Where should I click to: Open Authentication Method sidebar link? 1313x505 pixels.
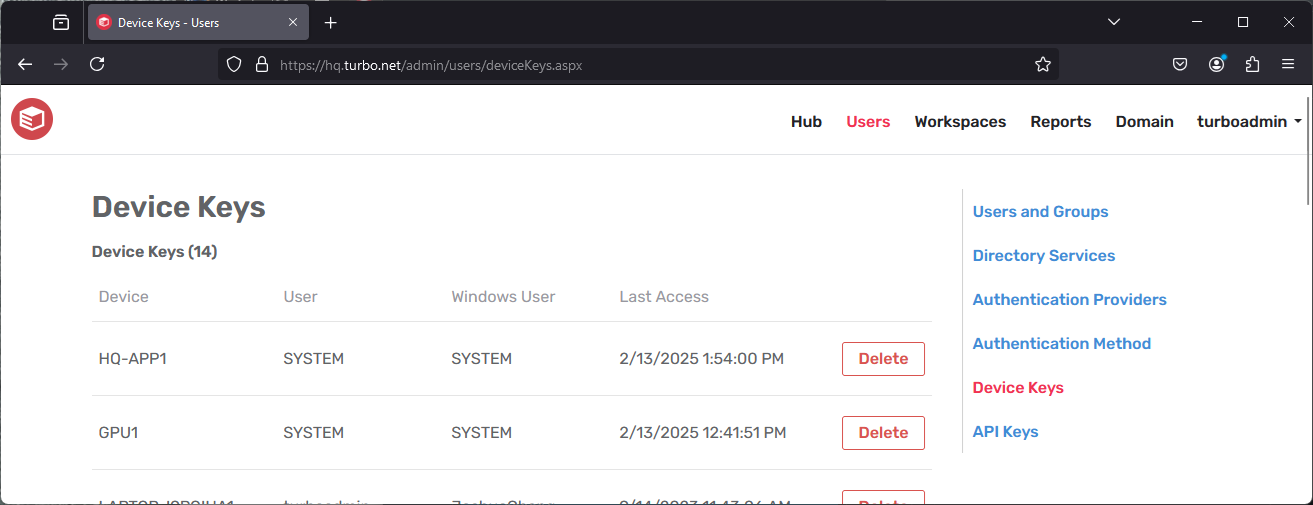(x=1062, y=344)
